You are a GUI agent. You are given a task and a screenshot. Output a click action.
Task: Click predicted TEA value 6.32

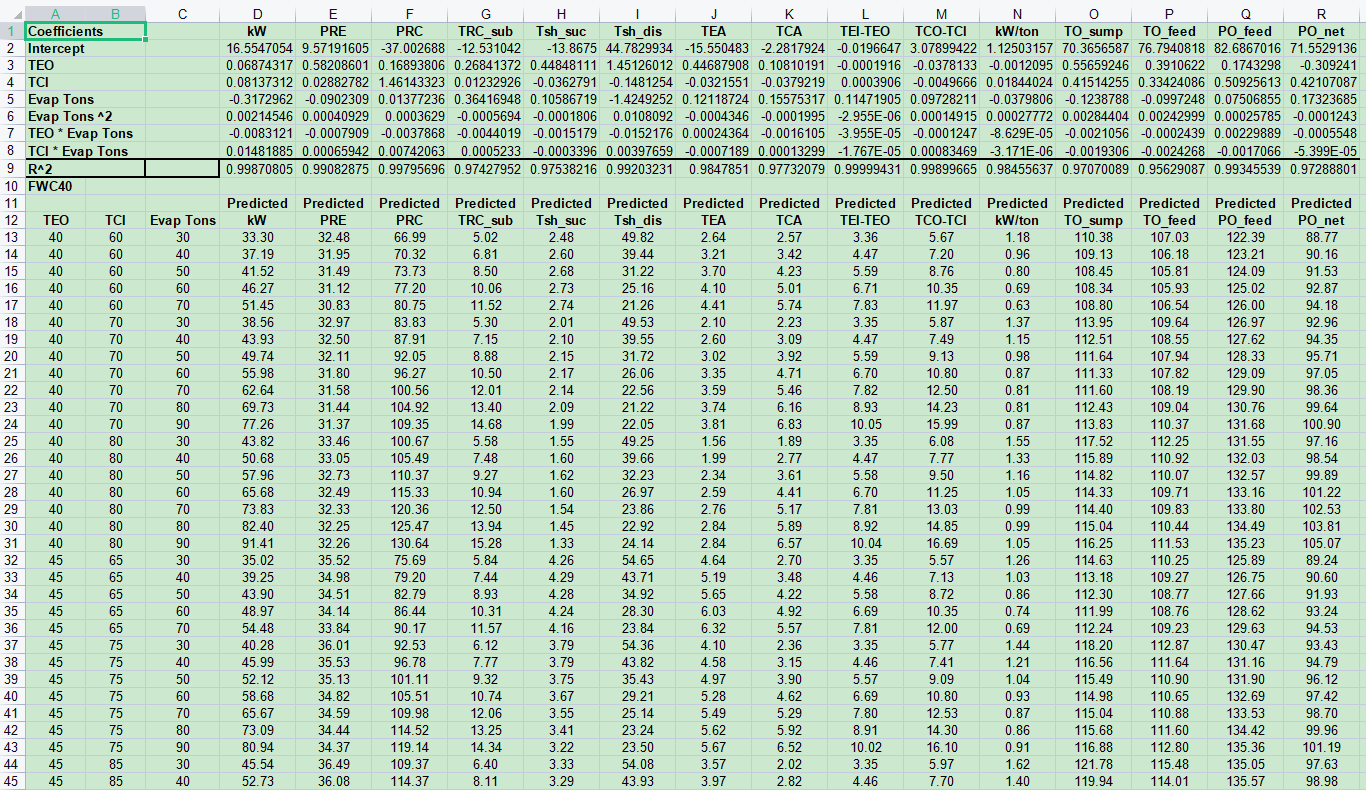(713, 628)
